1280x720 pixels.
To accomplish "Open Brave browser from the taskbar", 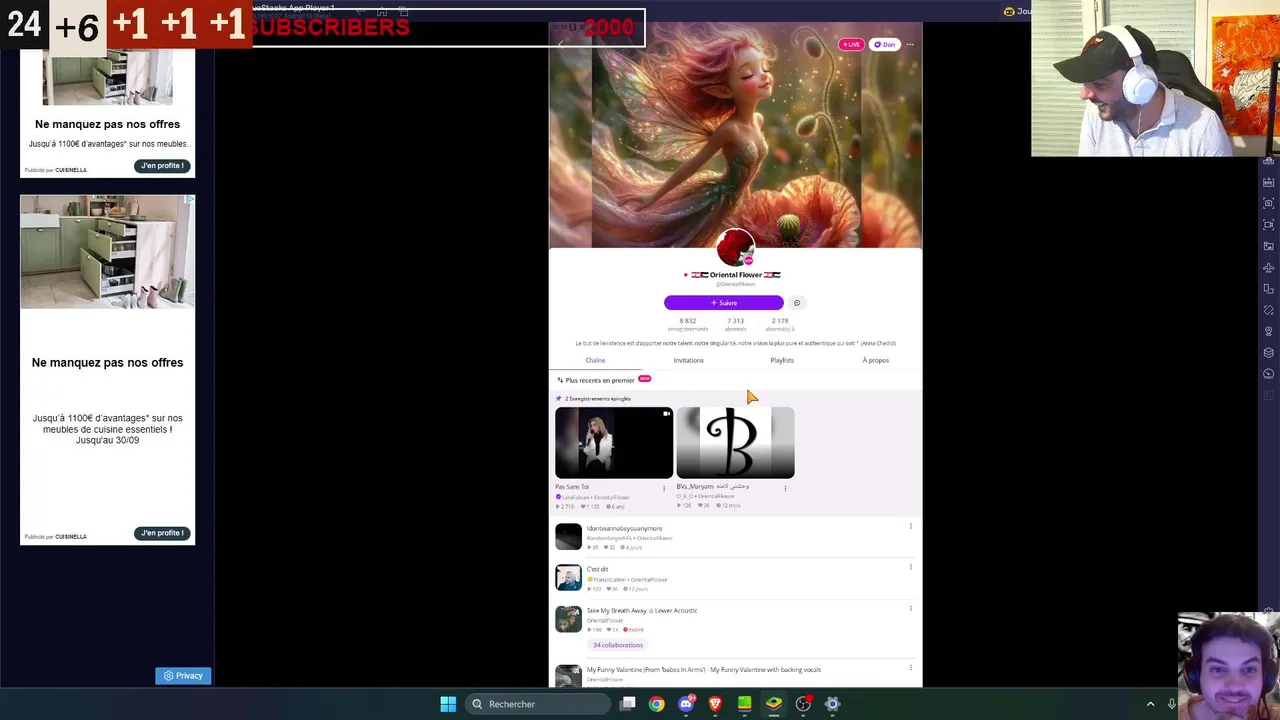I will click(715, 704).
